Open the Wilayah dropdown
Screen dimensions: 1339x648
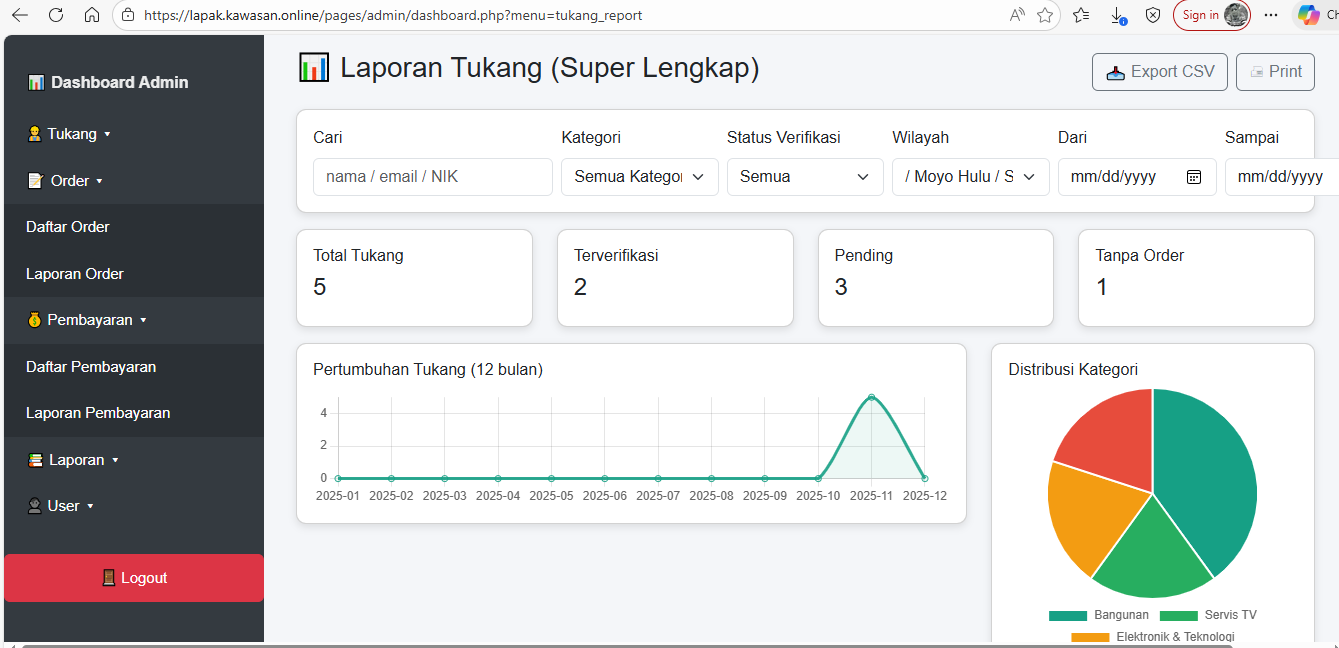970,177
